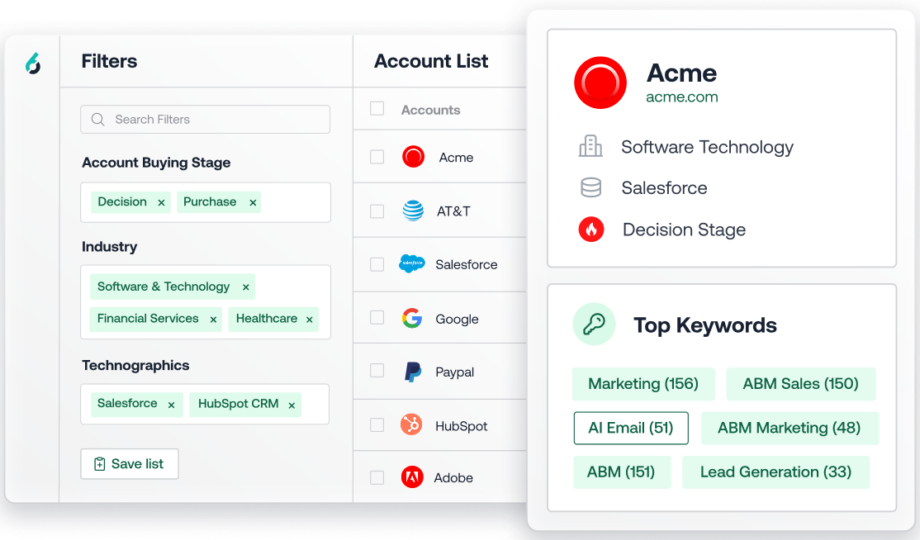Click the Acme red logo in account list

click(x=413, y=157)
